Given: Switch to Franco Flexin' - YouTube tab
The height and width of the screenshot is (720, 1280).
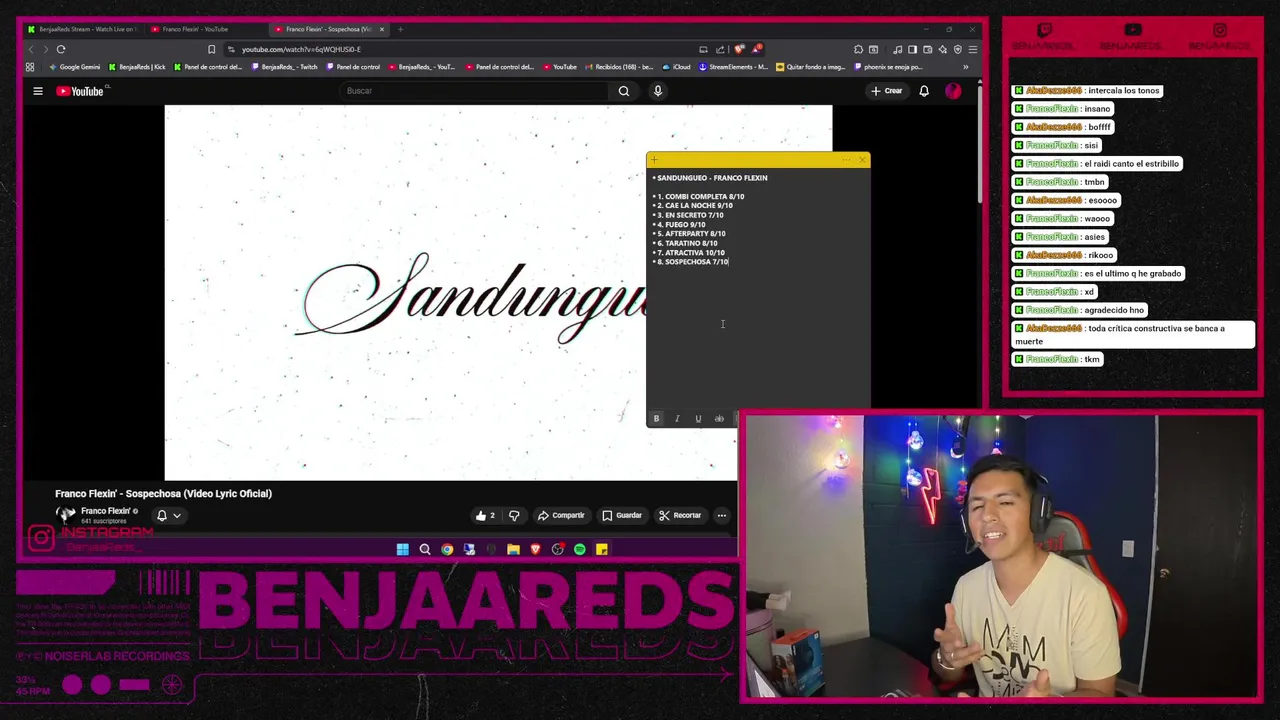Looking at the screenshot, I should pyautogui.click(x=205, y=29).
